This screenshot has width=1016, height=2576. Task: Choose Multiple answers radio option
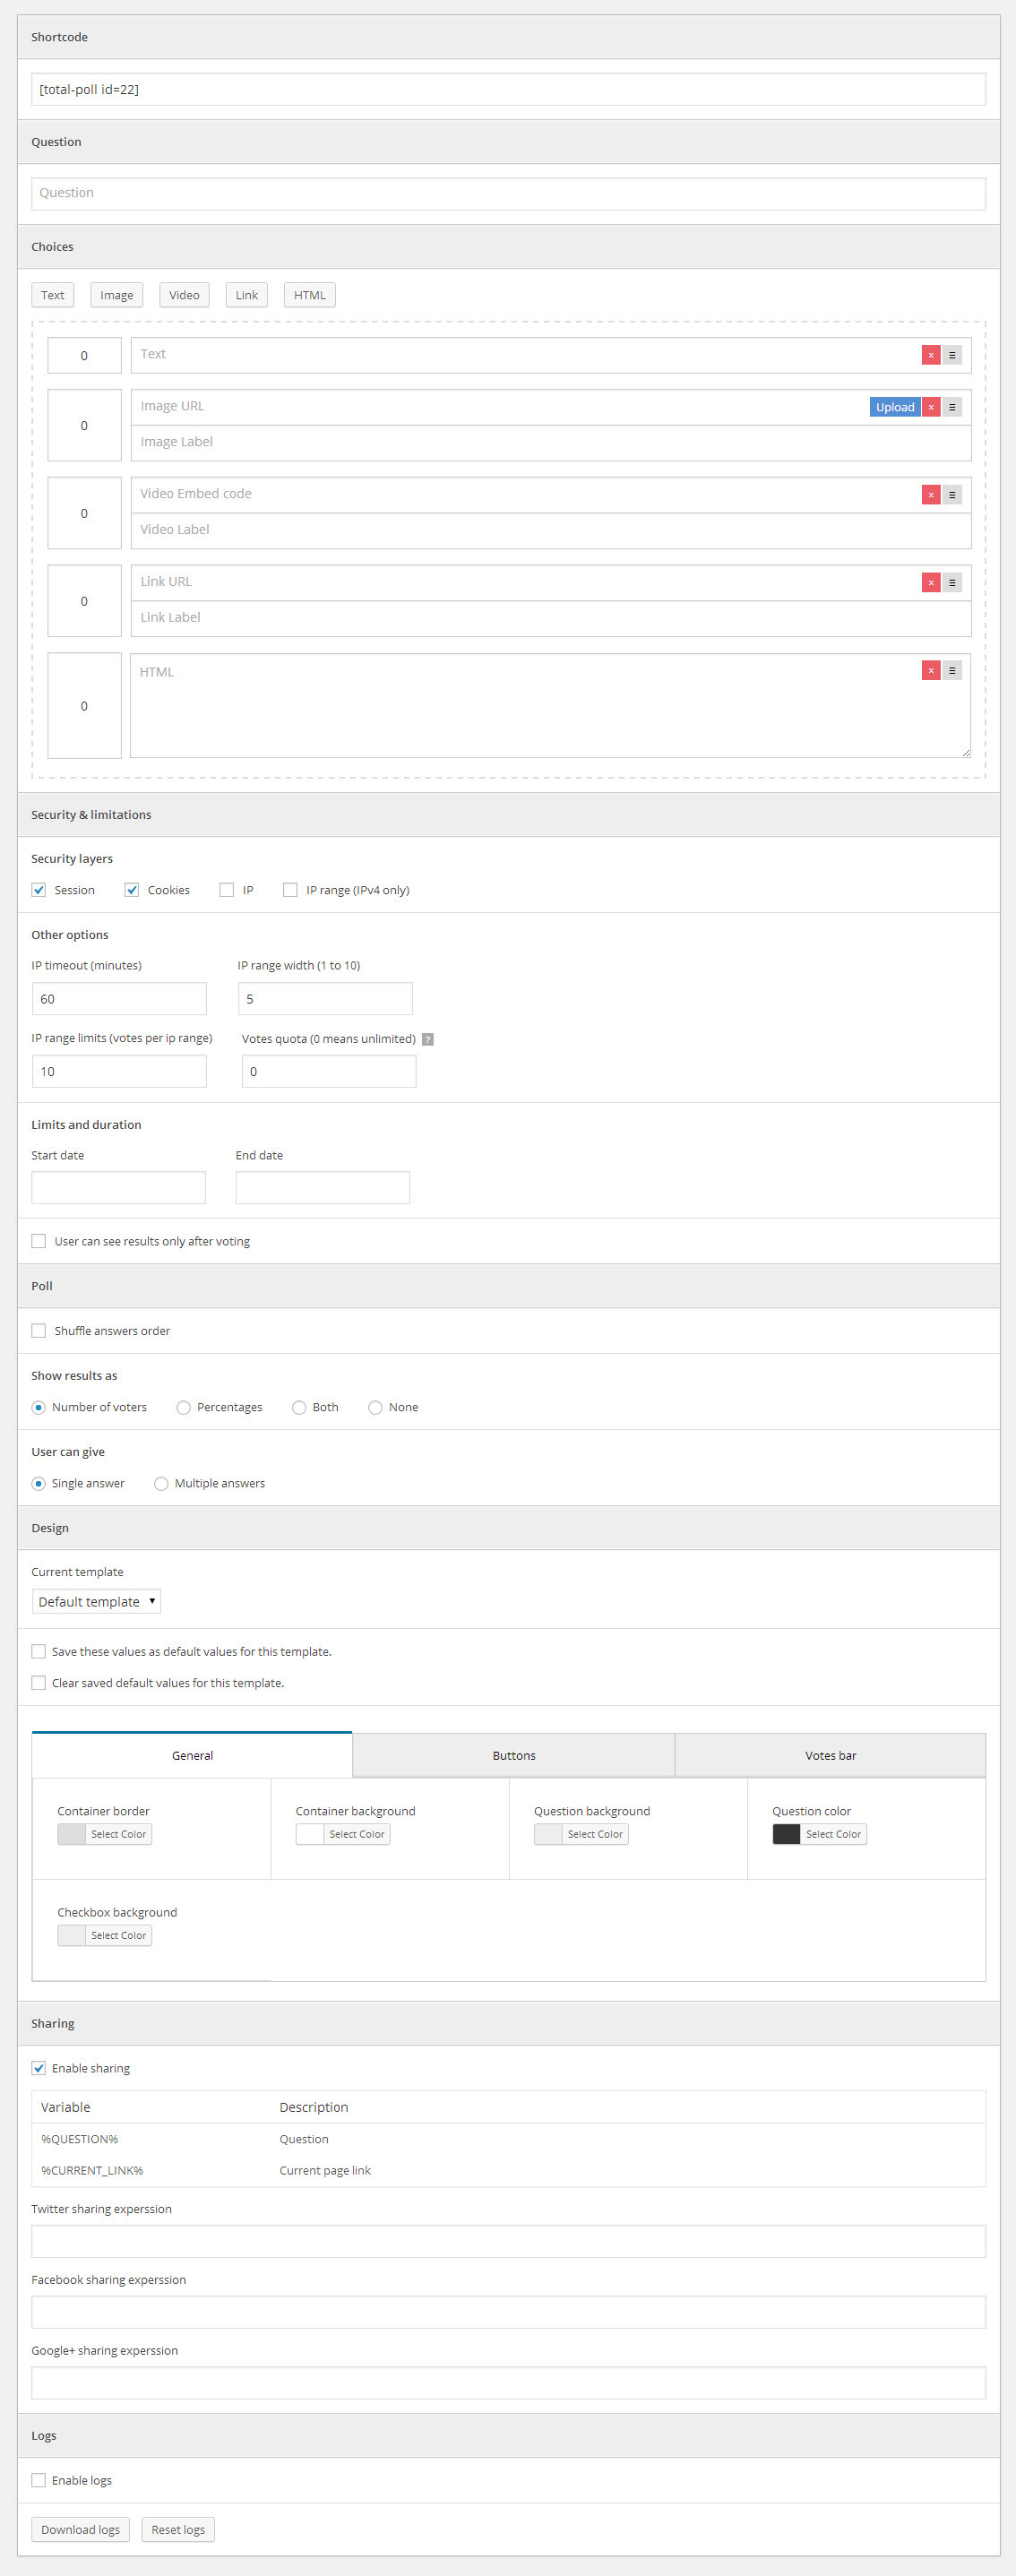(x=161, y=1484)
